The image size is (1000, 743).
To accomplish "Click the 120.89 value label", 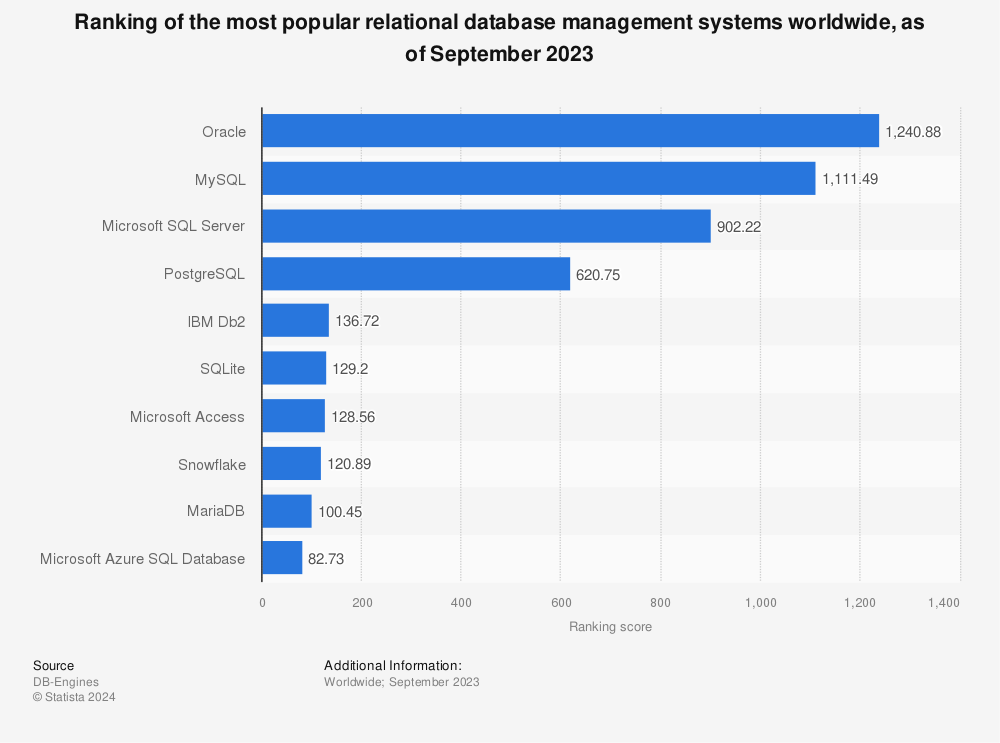I will coord(349,464).
